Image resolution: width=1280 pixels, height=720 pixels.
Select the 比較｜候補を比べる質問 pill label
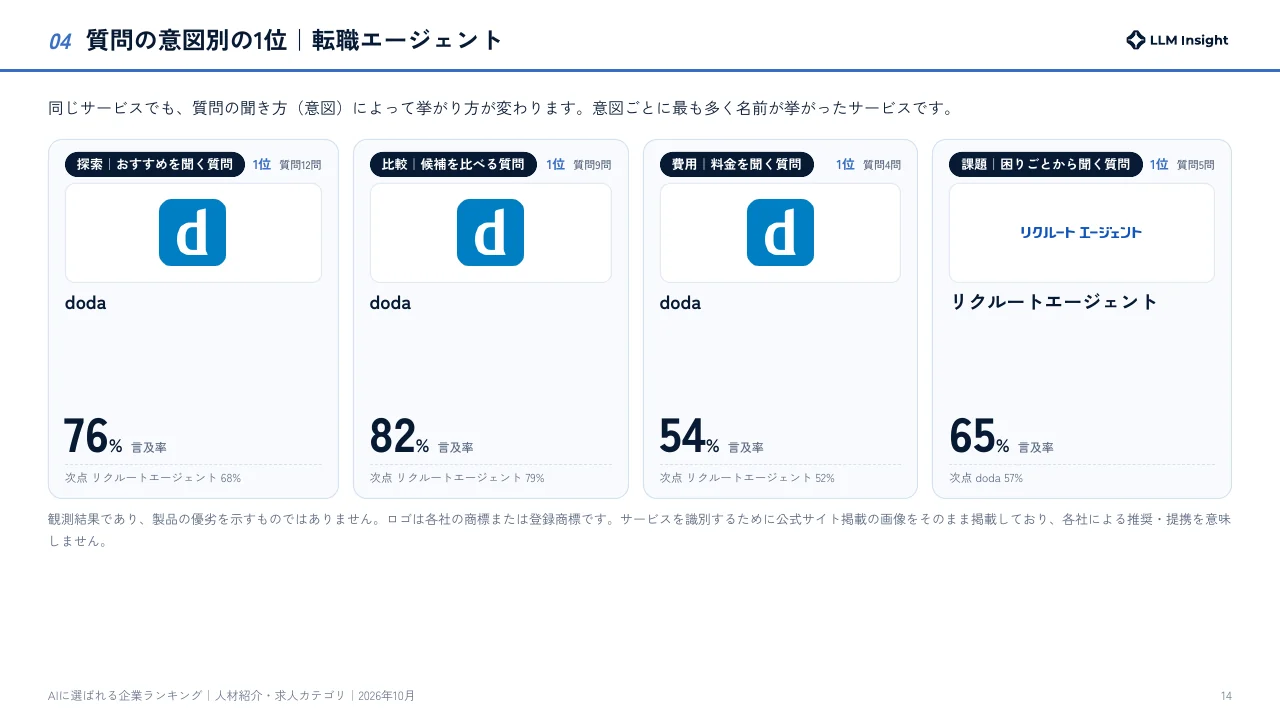(x=453, y=164)
